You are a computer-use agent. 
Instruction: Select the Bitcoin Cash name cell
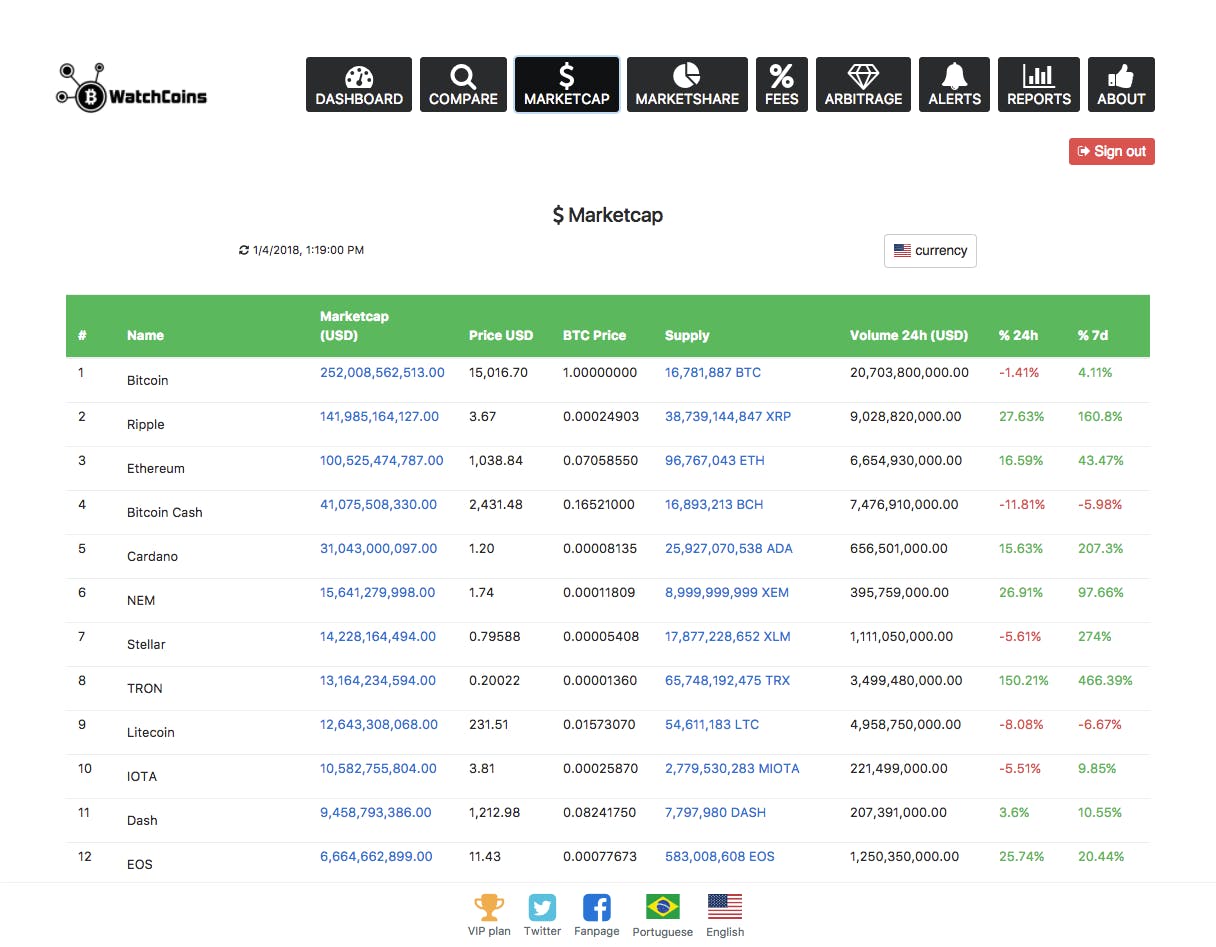click(165, 512)
